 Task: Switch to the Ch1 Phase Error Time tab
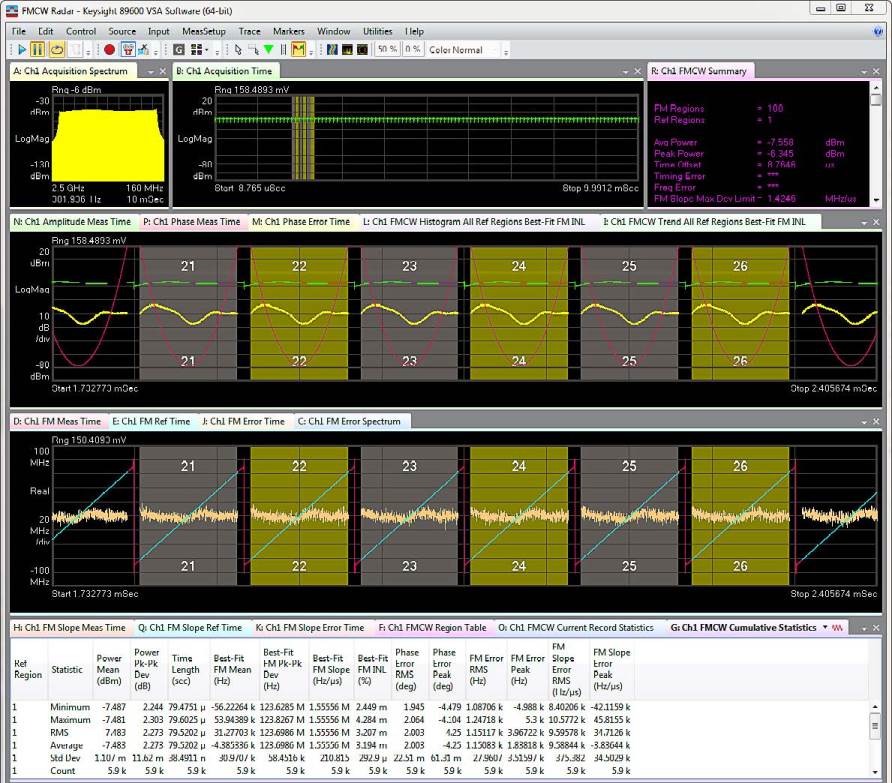coord(301,222)
